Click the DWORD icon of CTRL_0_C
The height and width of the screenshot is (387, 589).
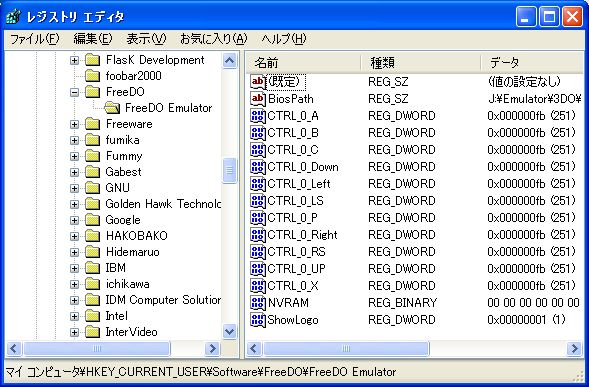(x=258, y=150)
